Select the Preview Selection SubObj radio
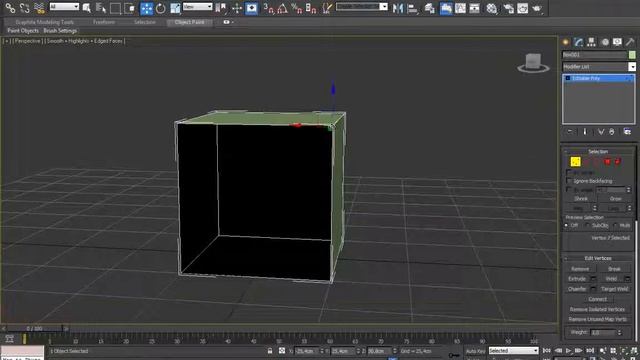 pyautogui.click(x=587, y=225)
